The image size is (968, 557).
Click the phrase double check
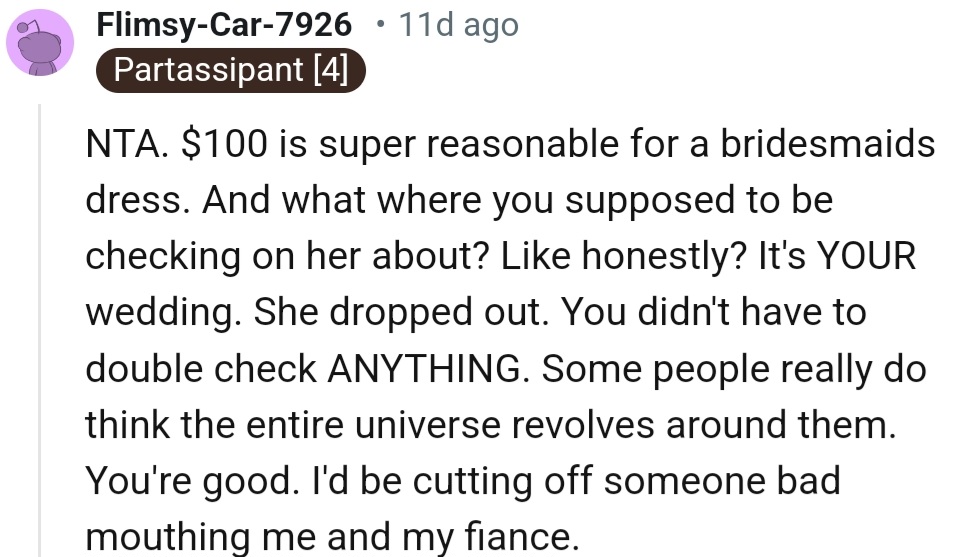pyautogui.click(x=201, y=368)
